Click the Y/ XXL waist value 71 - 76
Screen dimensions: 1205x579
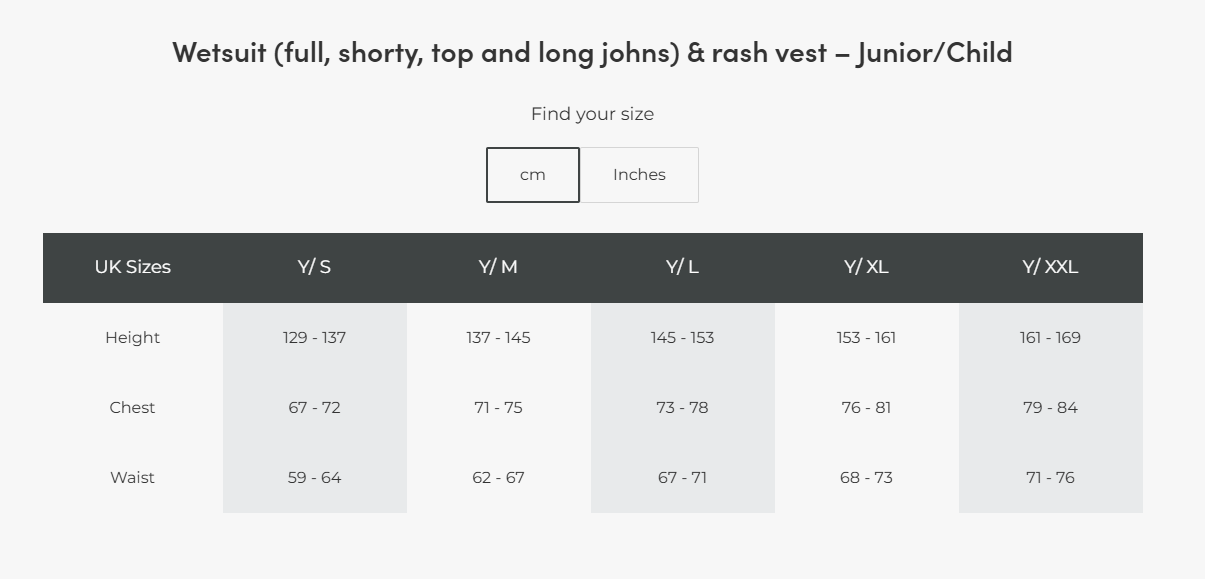(1050, 478)
